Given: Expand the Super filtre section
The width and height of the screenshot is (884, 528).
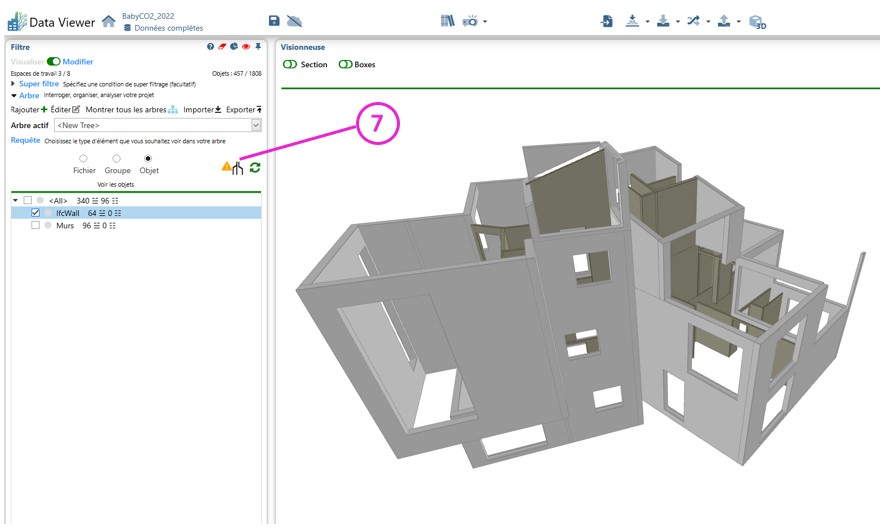Looking at the screenshot, I should [x=38, y=84].
